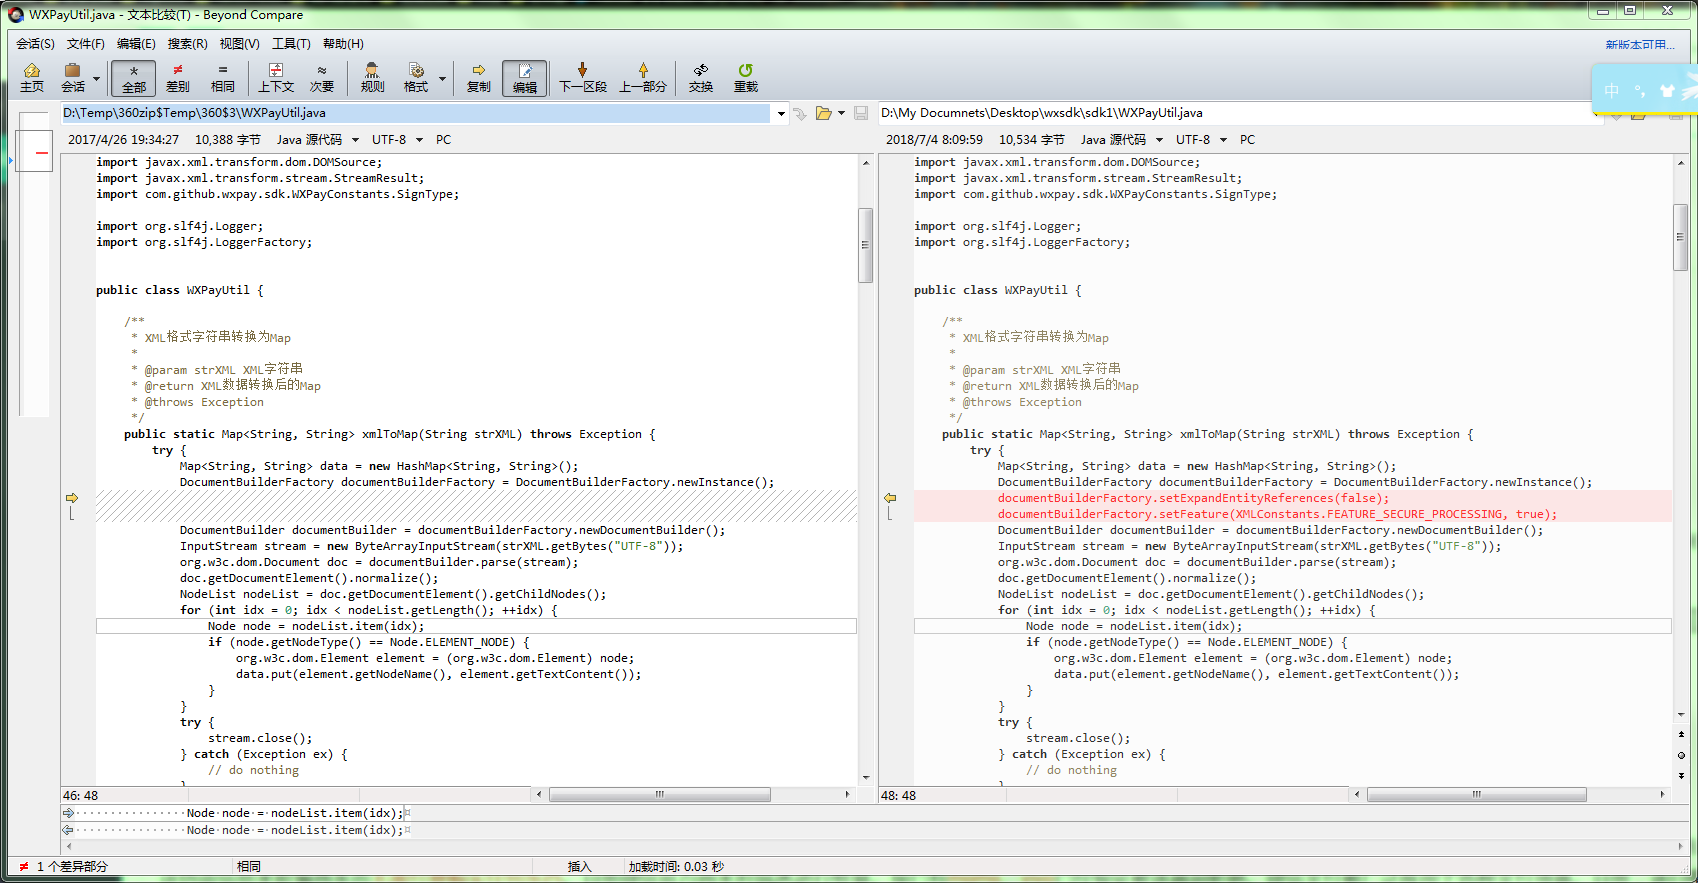Open the 帮助(H) menu
The image size is (1698, 883).
pyautogui.click(x=343, y=44)
